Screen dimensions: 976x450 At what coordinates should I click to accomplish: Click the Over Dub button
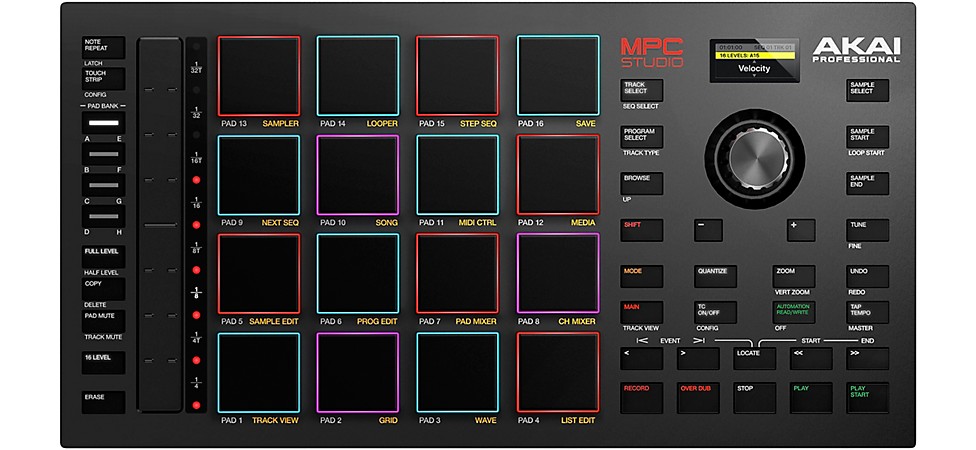tap(698, 398)
